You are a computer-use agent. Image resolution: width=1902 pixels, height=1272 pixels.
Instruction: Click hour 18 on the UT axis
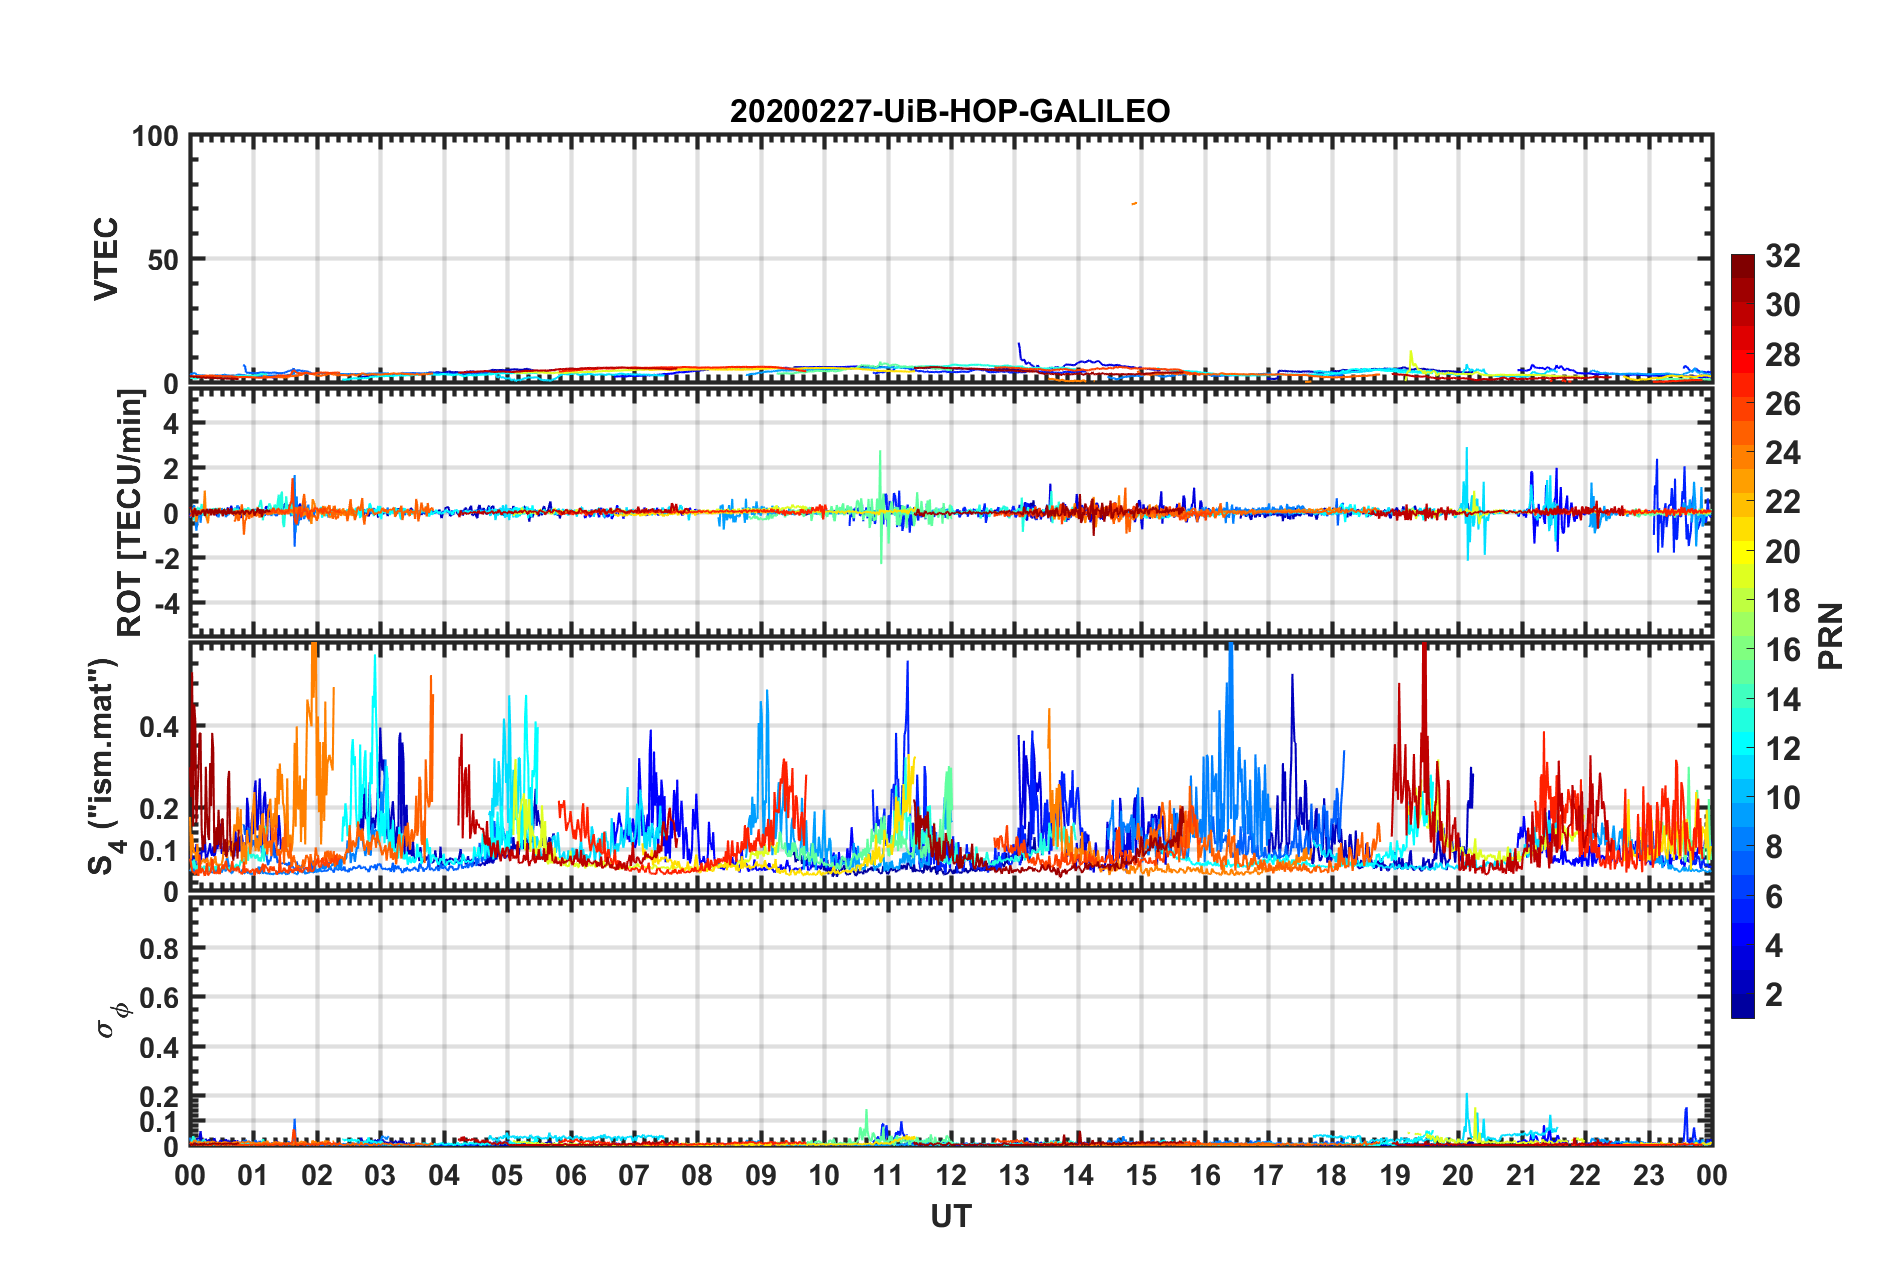click(x=1332, y=1175)
